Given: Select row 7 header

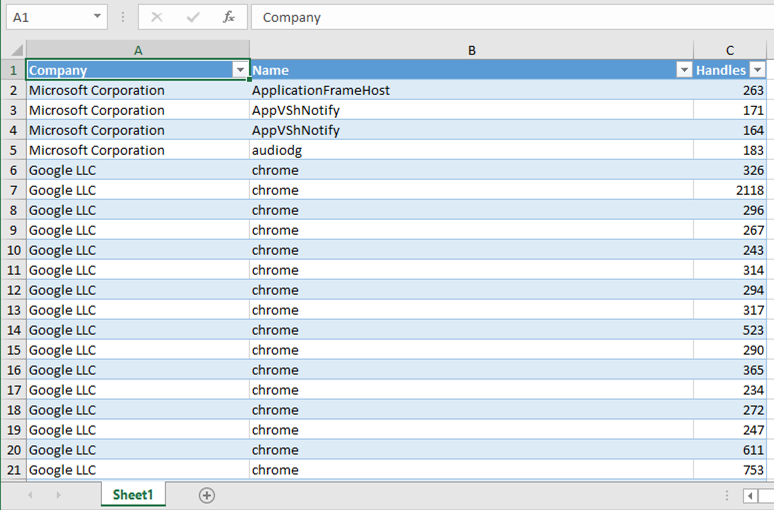Looking at the screenshot, I should click(x=13, y=190).
